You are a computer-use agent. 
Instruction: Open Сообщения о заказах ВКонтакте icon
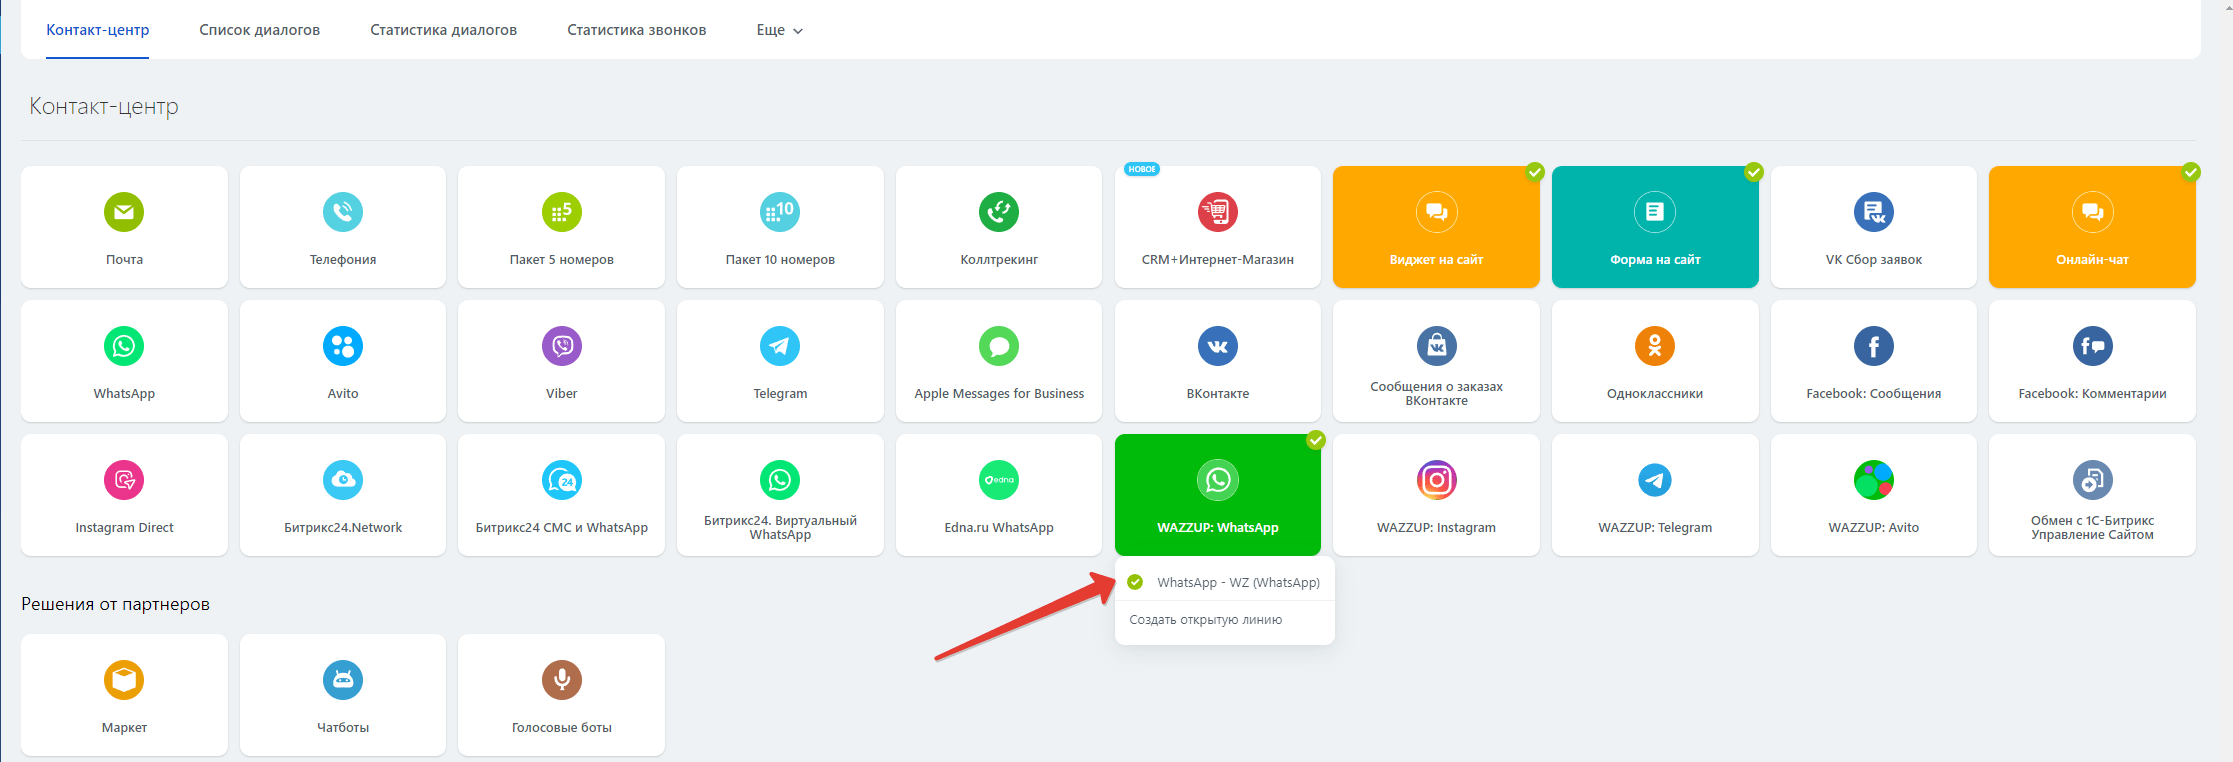1437,346
